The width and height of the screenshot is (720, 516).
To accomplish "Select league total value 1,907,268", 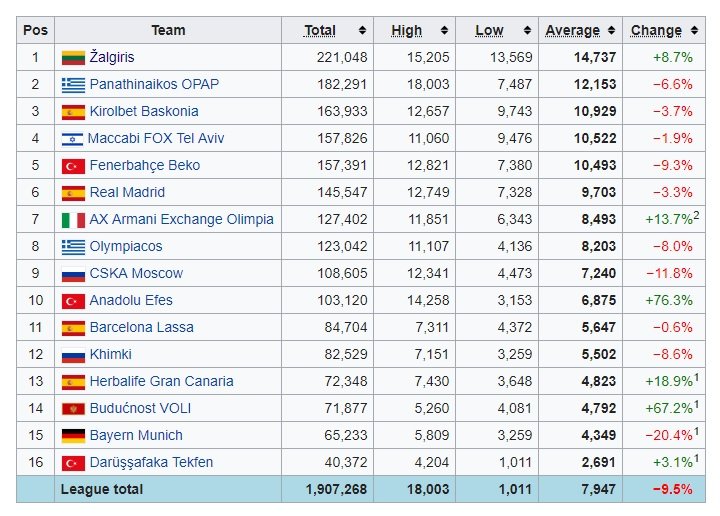I will 337,489.
